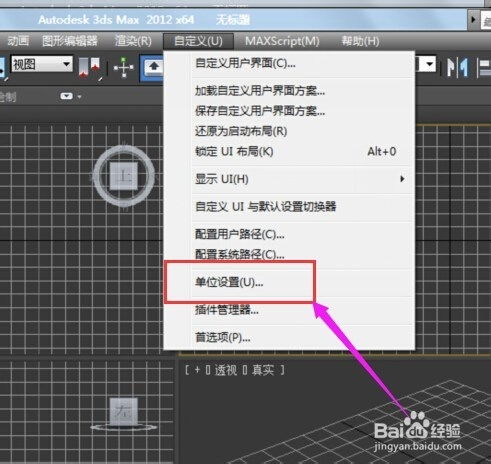Open the 视图 reference coordinate dropdown
The height and width of the screenshot is (464, 491).
tap(42, 64)
